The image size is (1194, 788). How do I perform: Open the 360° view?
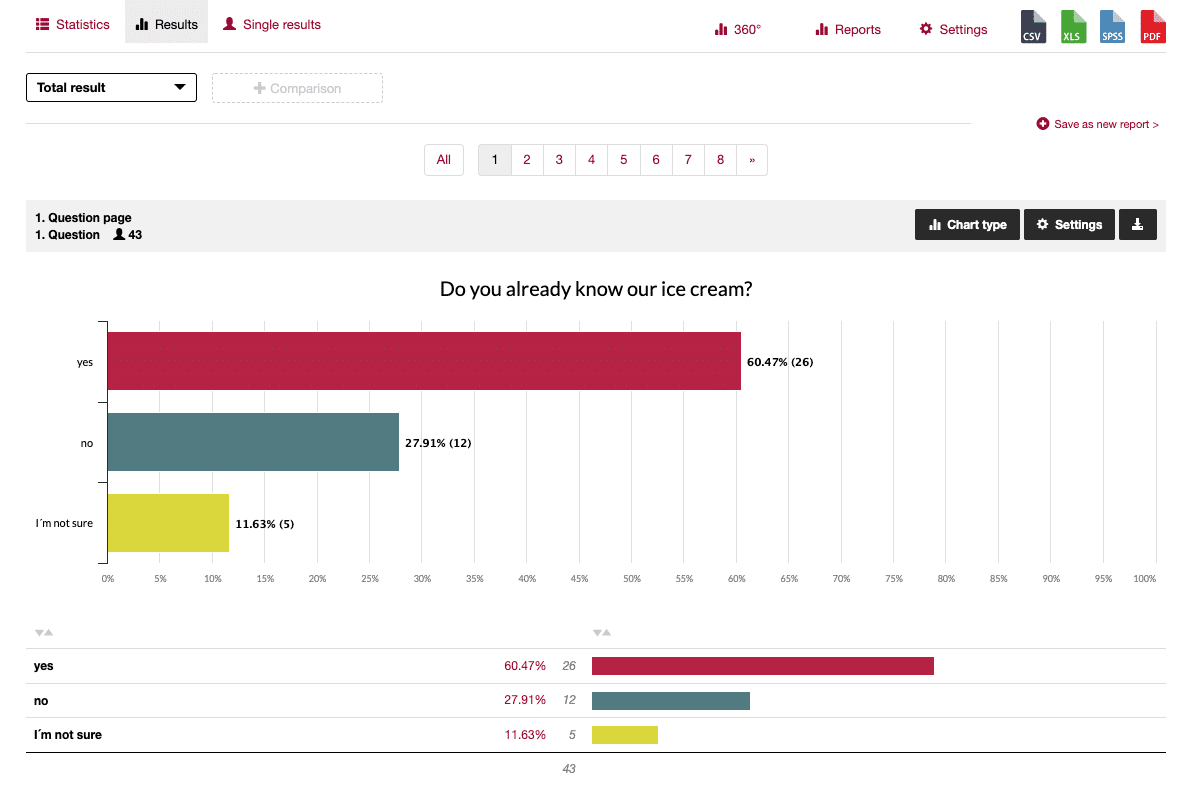point(737,30)
